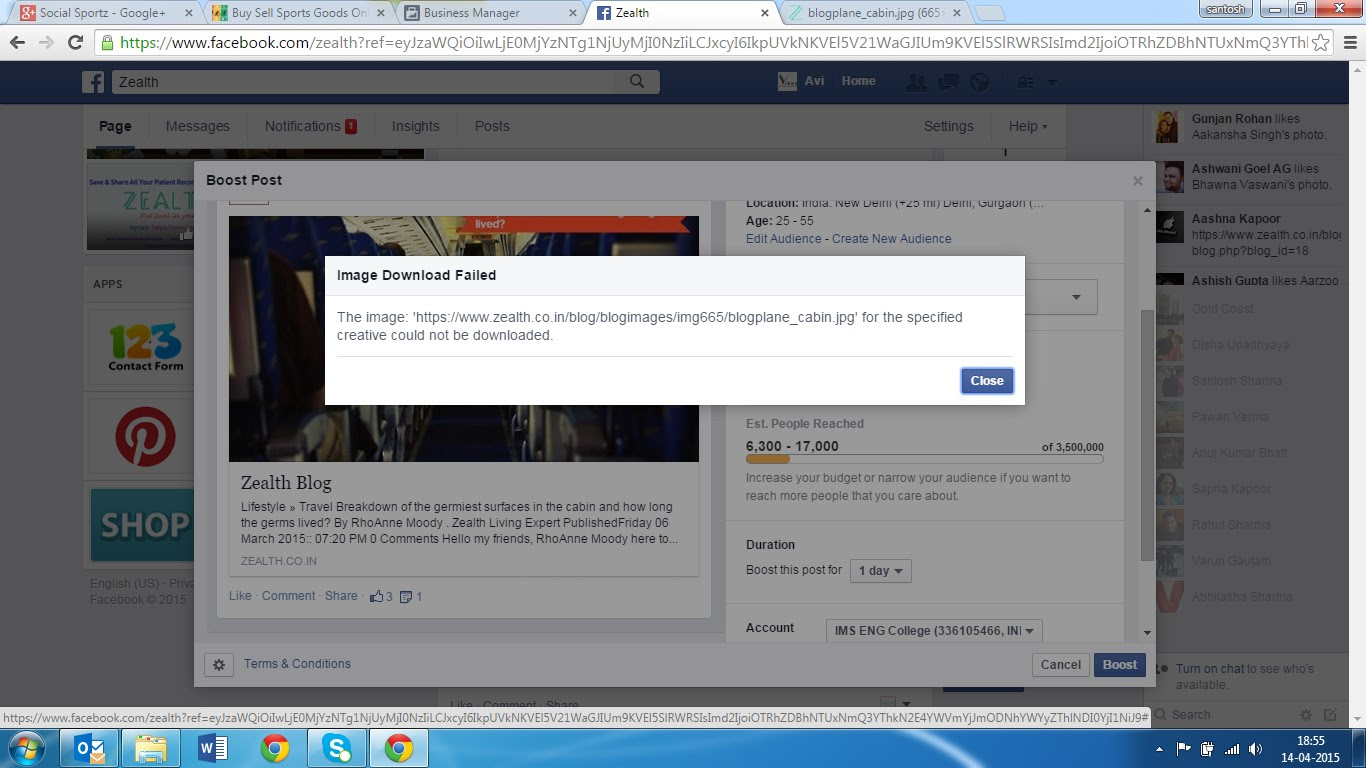Click Edit Audience link
Viewport: 1366px width, 768px height.
pos(783,239)
